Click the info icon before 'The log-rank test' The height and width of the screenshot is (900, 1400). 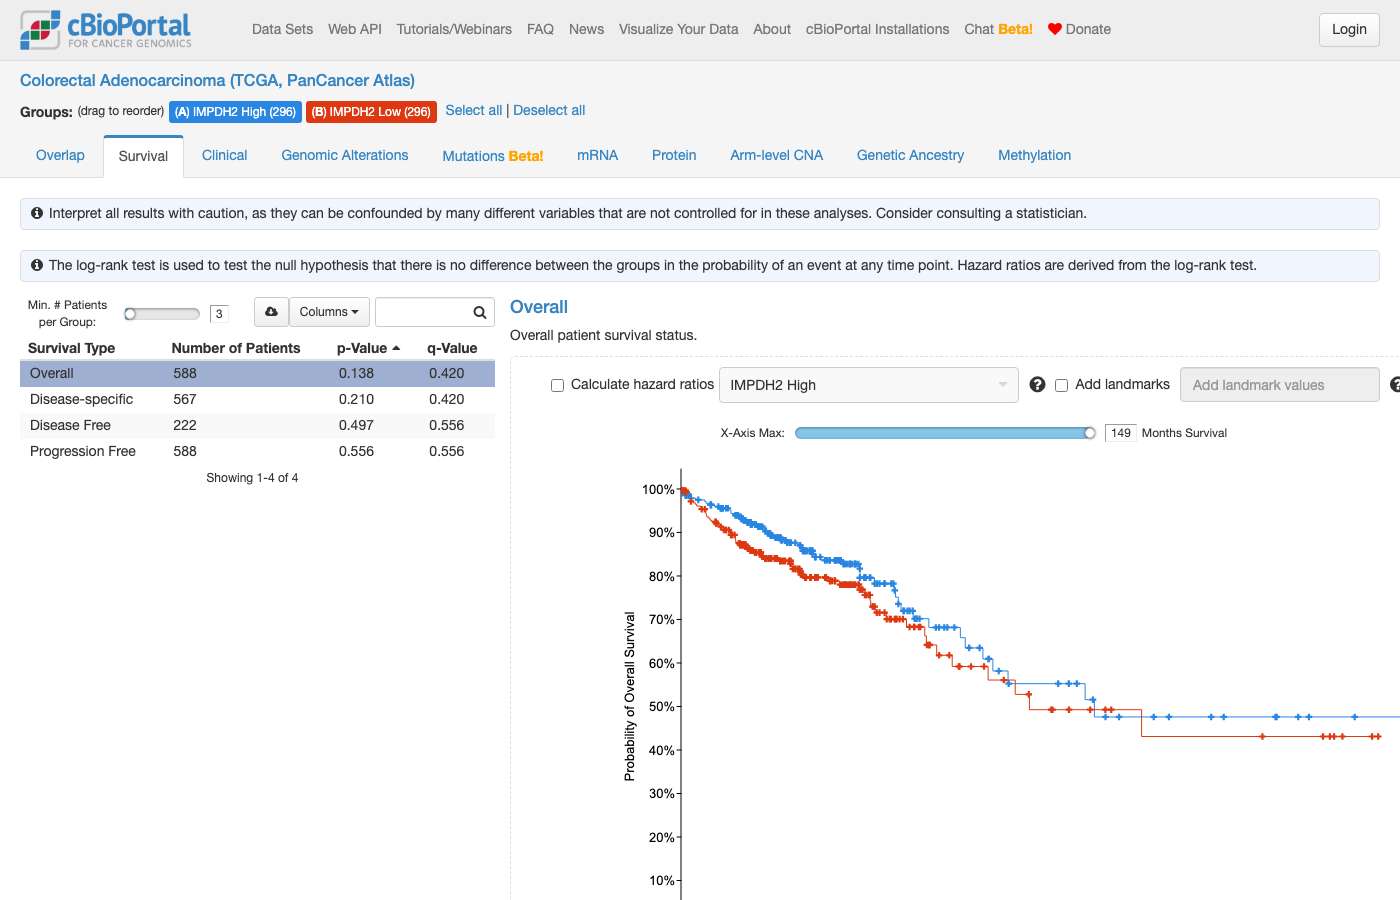(37, 265)
